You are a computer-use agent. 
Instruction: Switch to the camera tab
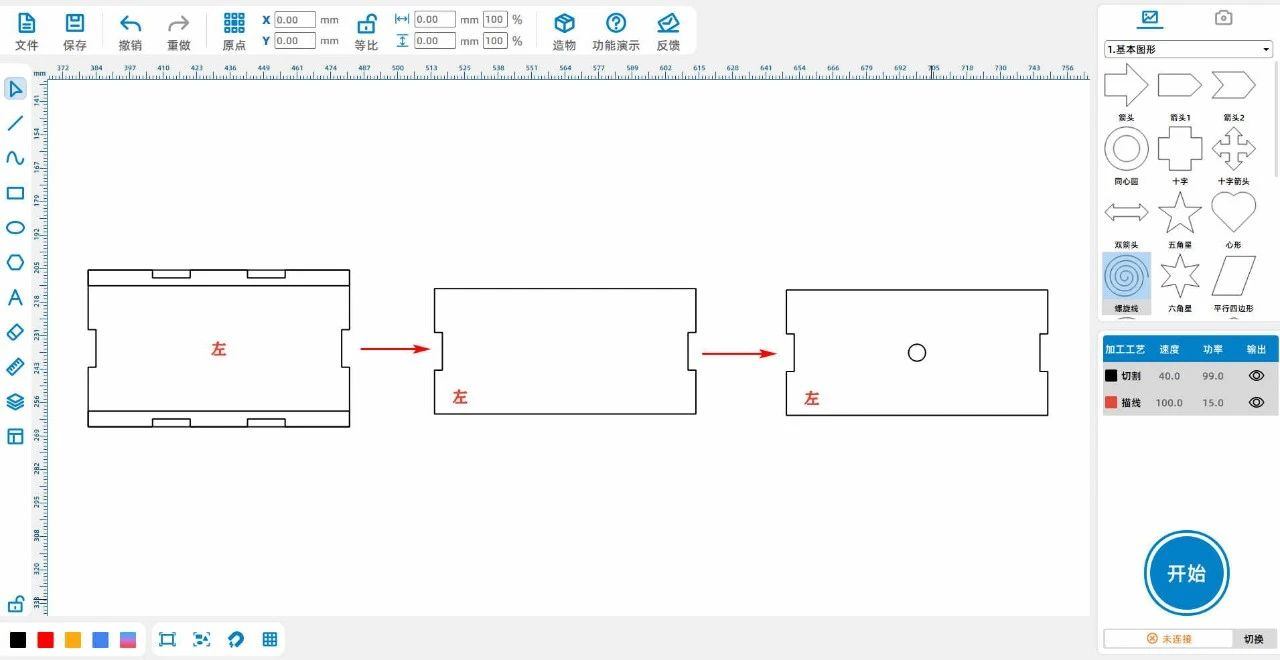[1223, 17]
